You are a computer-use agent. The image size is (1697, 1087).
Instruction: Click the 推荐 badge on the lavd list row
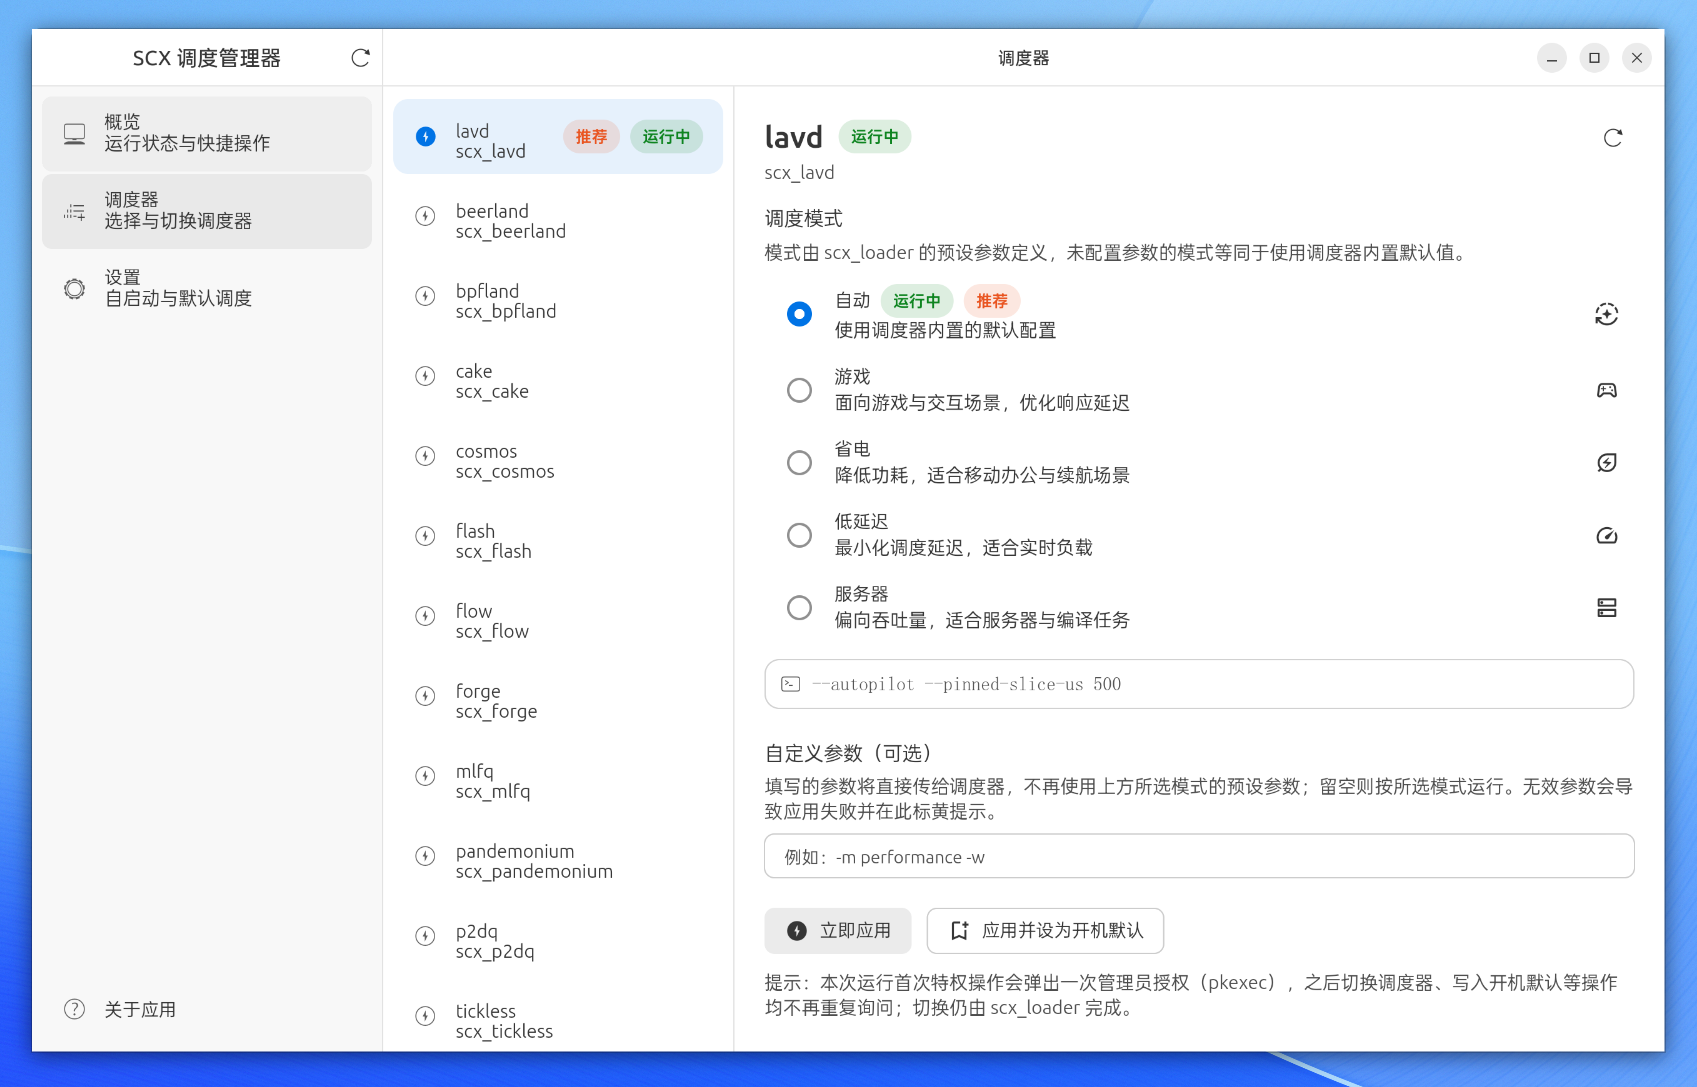[x=591, y=137]
